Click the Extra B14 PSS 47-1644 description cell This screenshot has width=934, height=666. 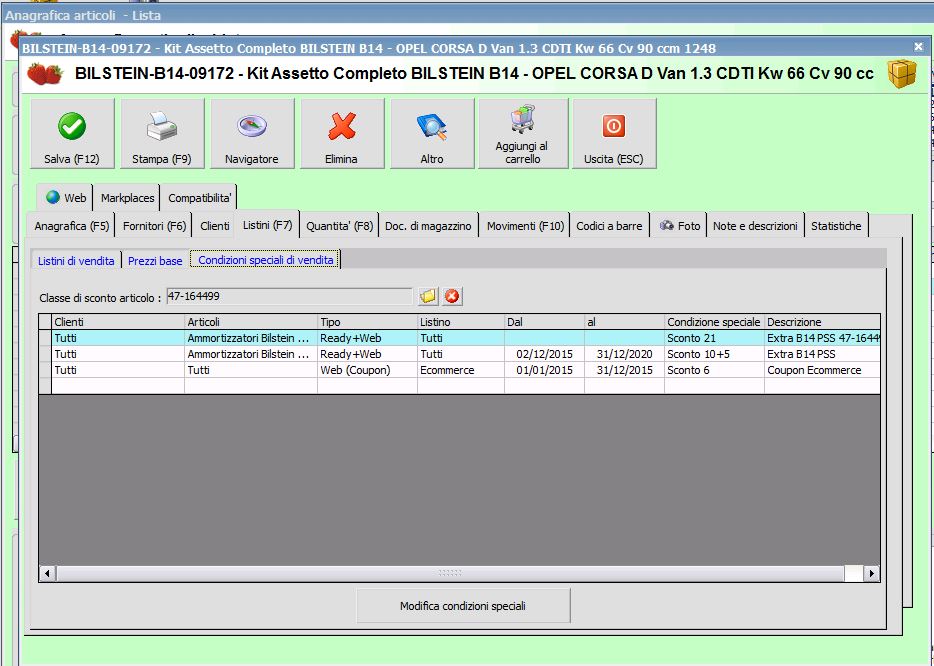point(822,338)
